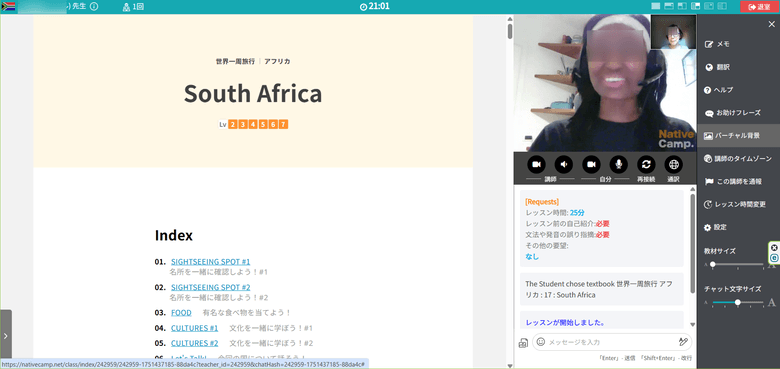The width and height of the screenshot is (780, 369).
Task: Select level 2 badge
Action: (233, 124)
